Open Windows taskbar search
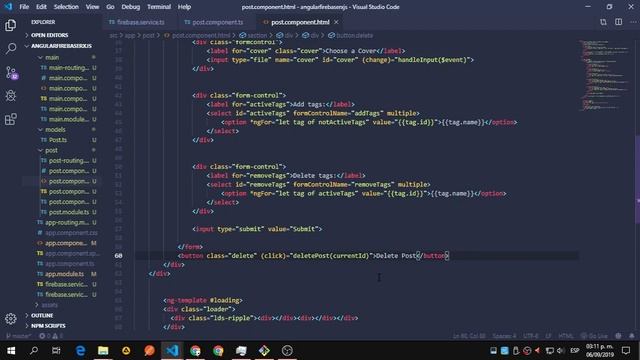 point(34,351)
